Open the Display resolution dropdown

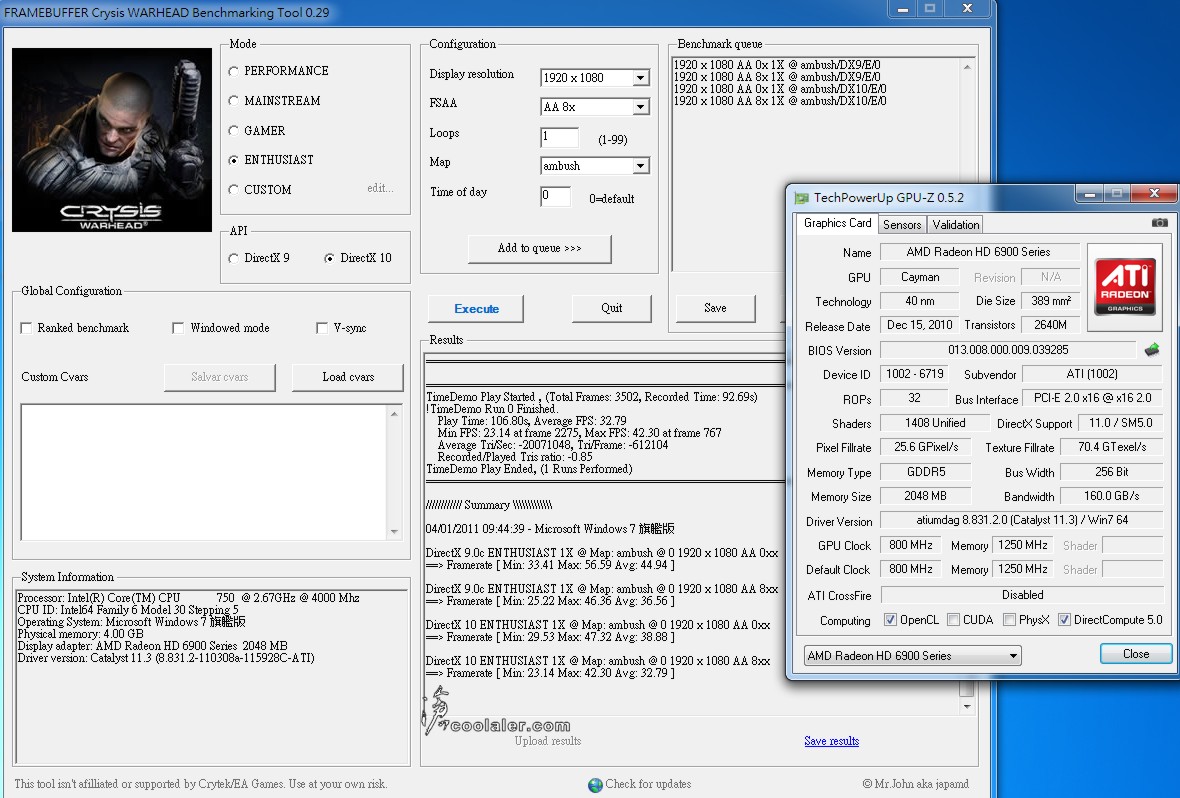click(640, 78)
